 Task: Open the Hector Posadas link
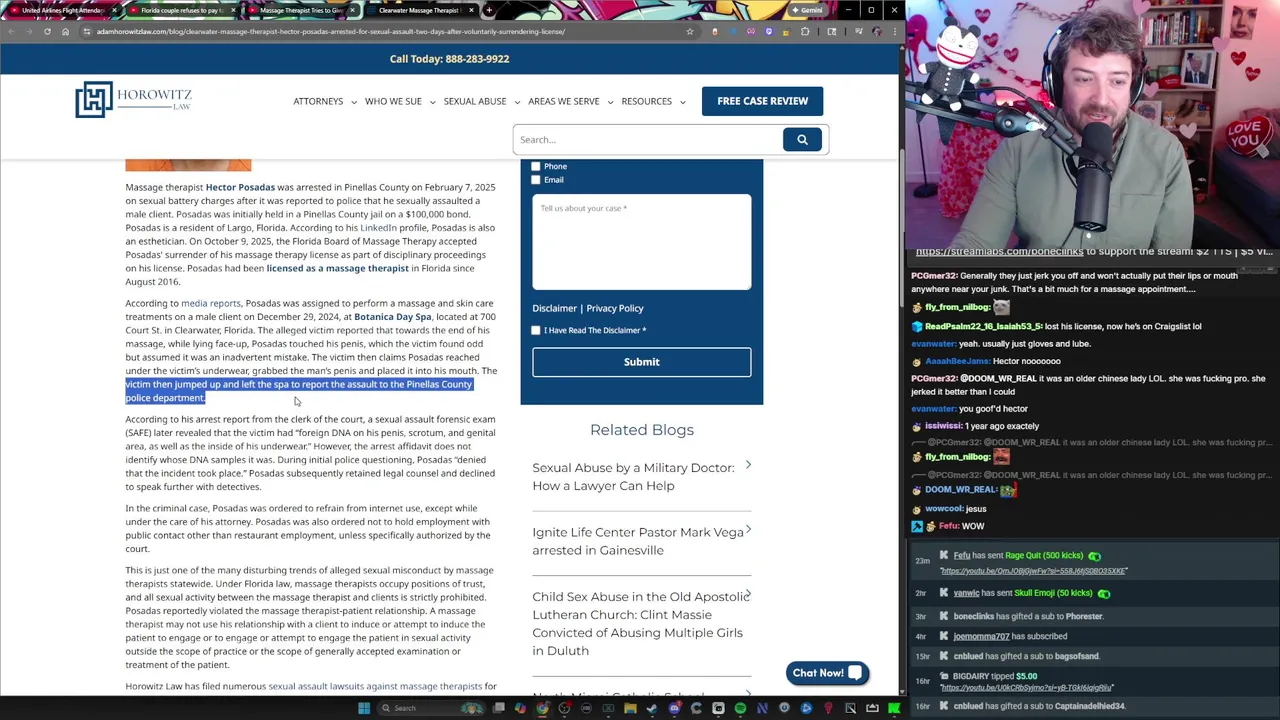tap(240, 187)
